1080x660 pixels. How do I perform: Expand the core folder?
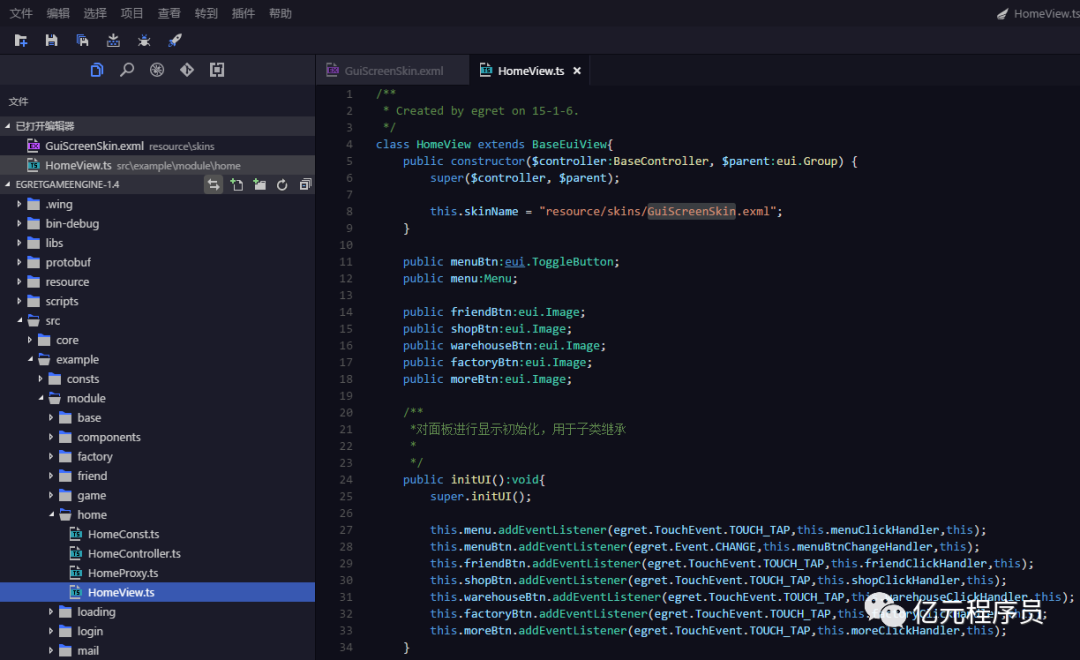[30, 340]
